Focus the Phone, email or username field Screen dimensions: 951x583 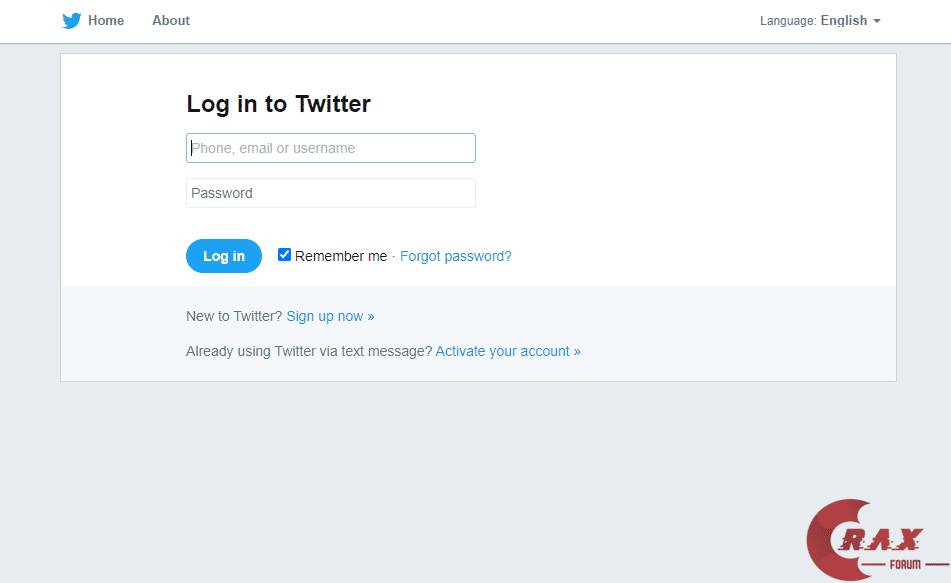click(x=331, y=148)
